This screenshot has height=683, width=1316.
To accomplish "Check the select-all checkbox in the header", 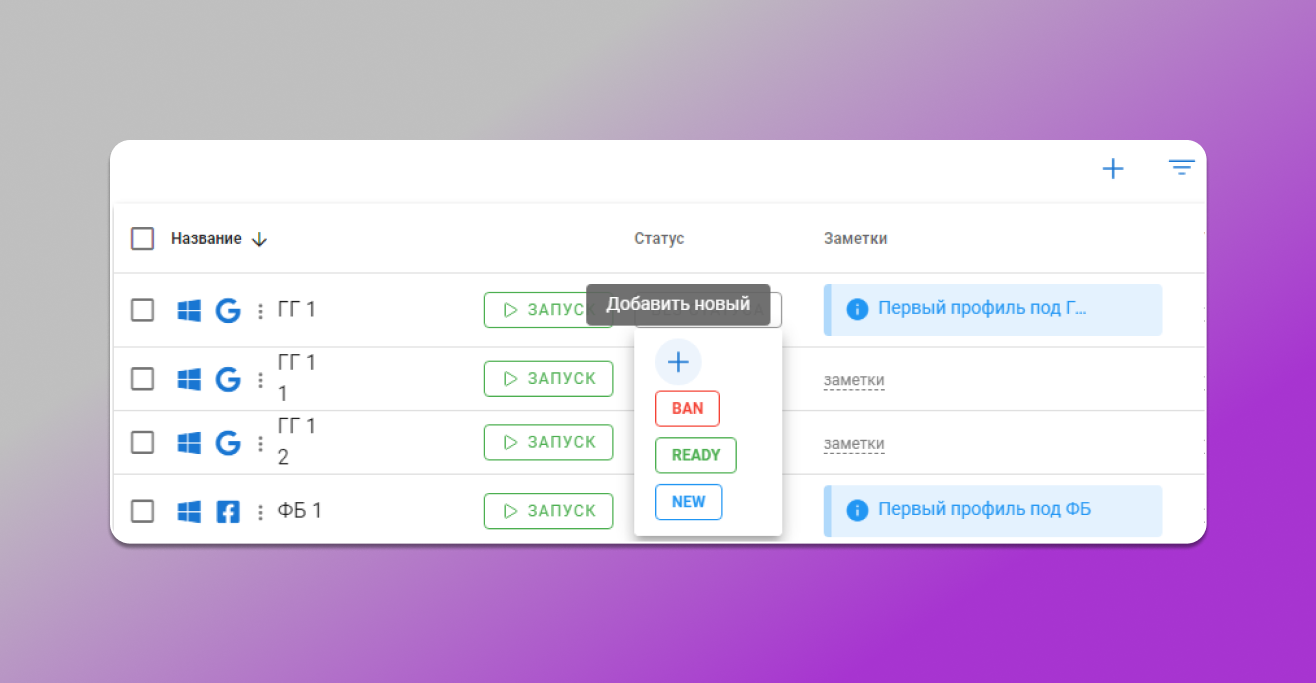I will pos(142,238).
